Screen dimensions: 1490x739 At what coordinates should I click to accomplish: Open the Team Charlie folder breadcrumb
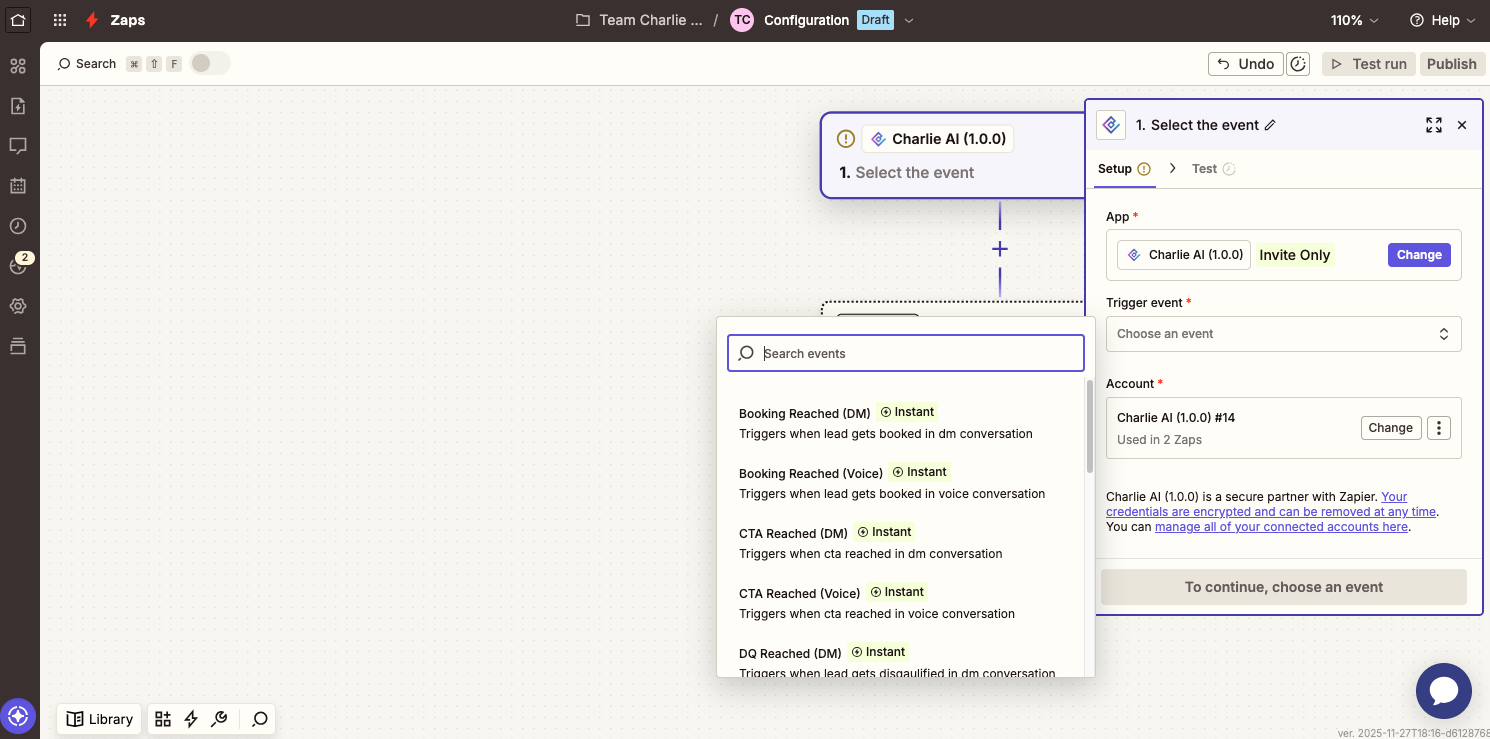coord(639,20)
